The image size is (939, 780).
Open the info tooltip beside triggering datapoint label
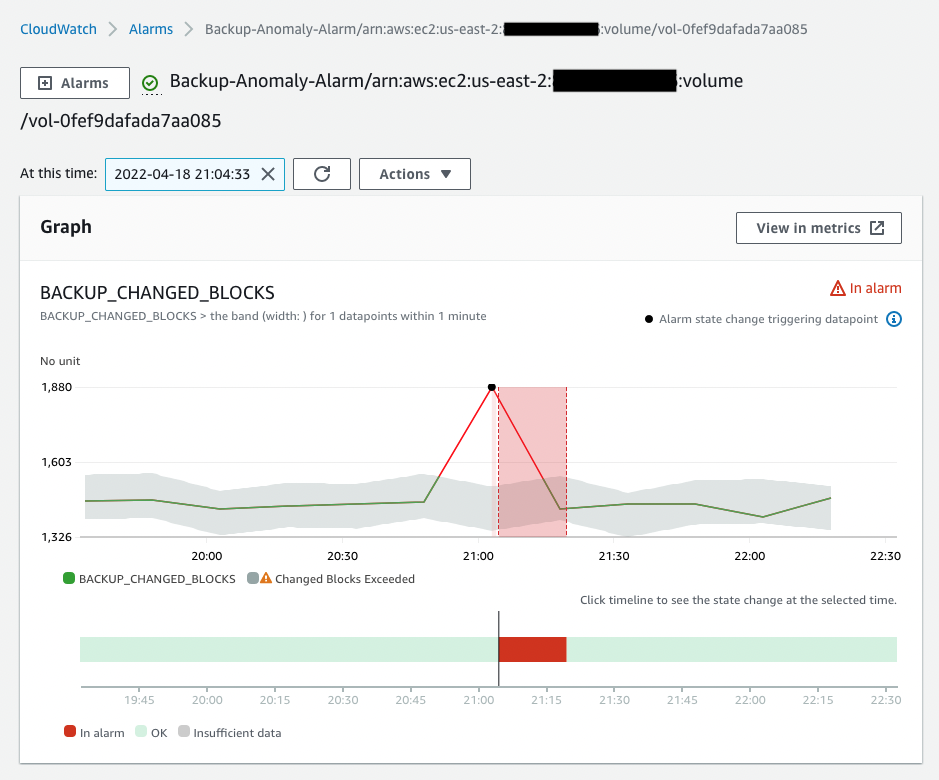[x=893, y=319]
